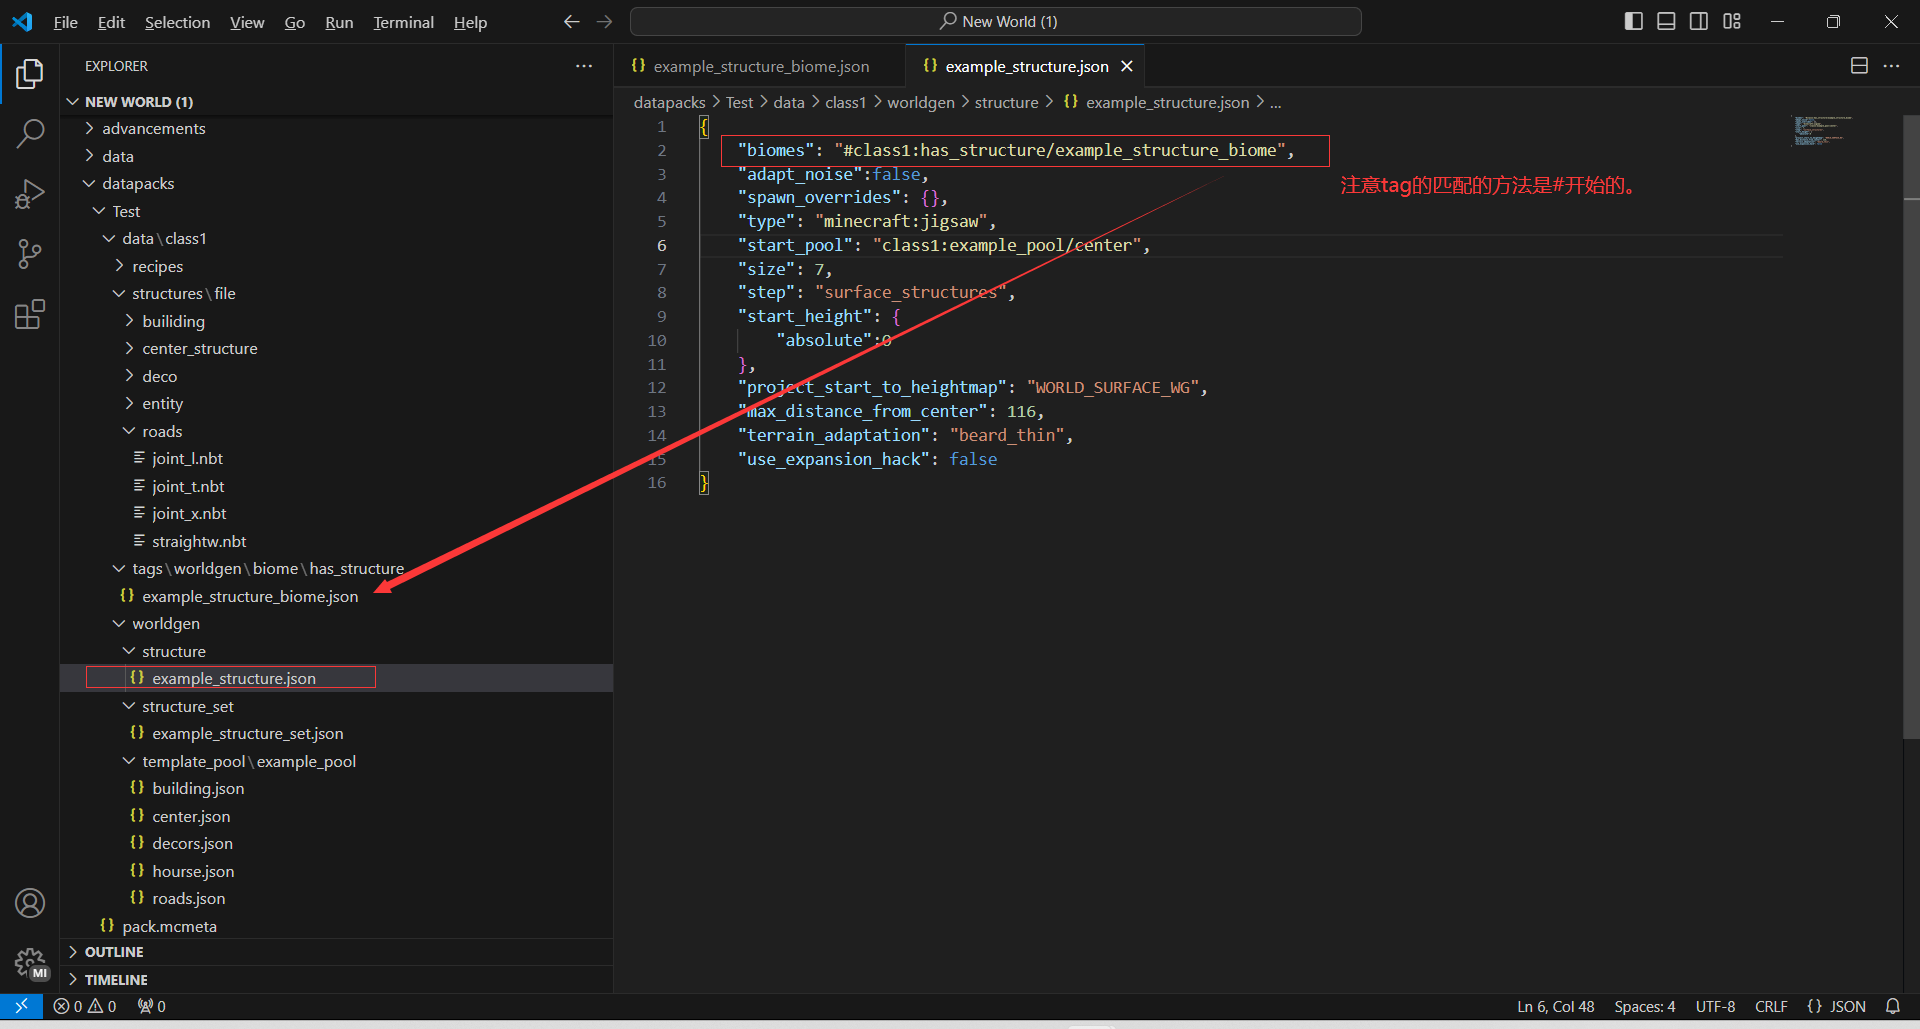
Task: Customize layout icon in title bar
Action: (x=1732, y=21)
